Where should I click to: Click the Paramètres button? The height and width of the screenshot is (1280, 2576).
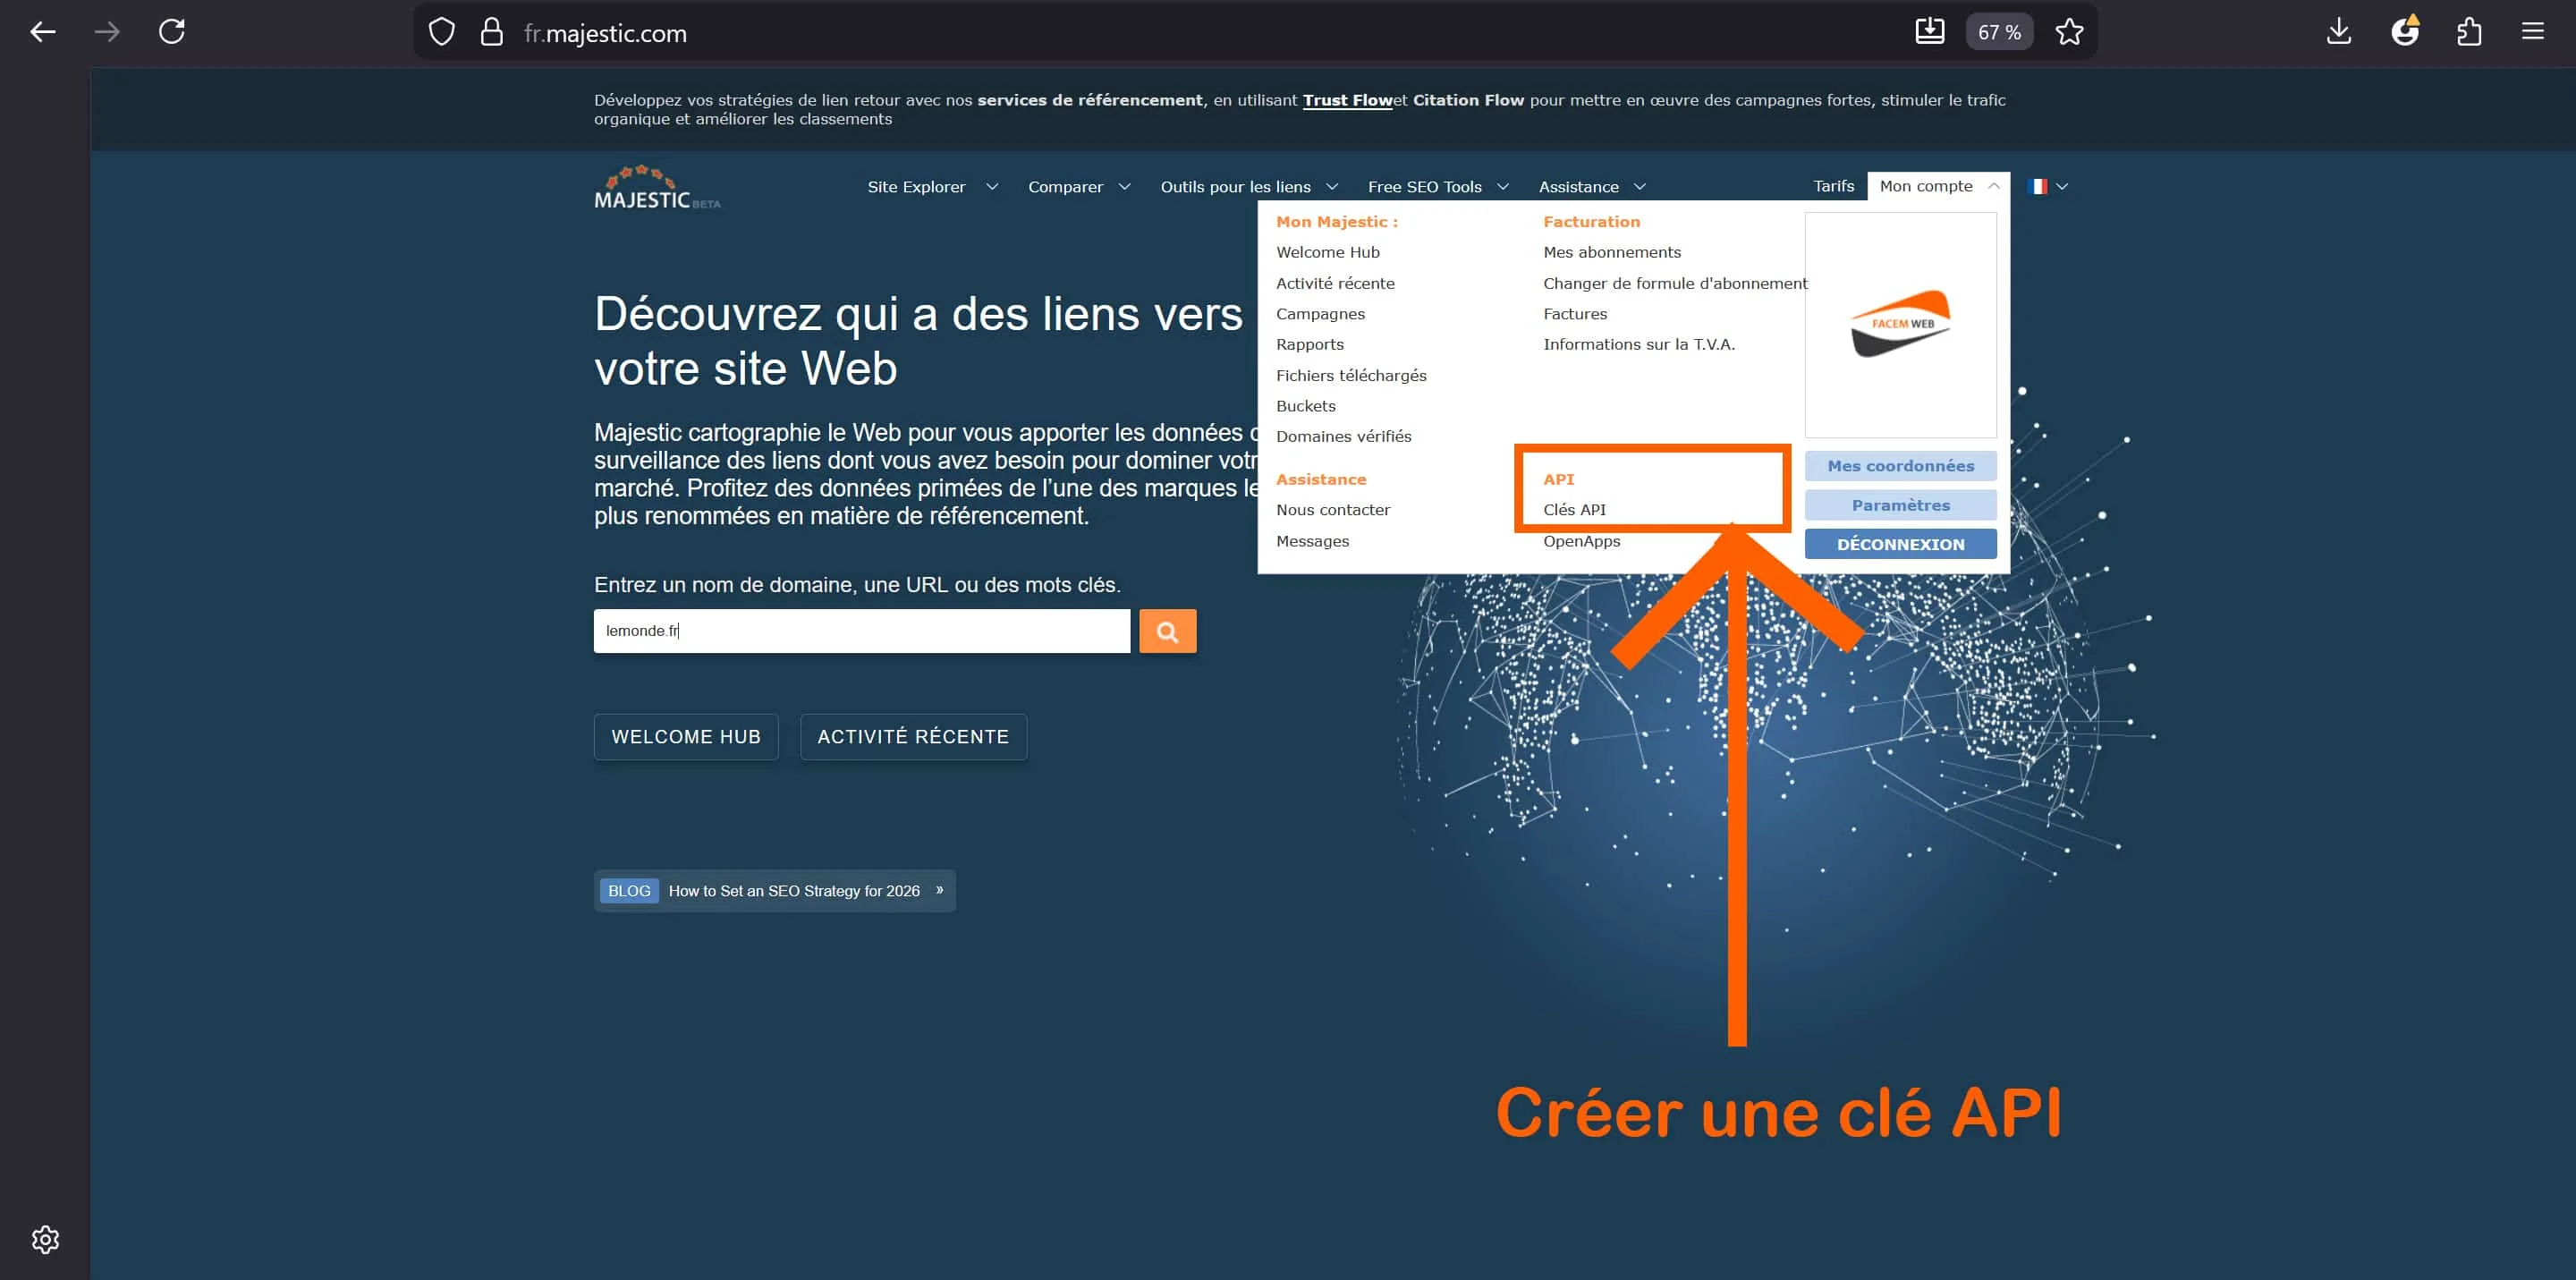[1900, 505]
